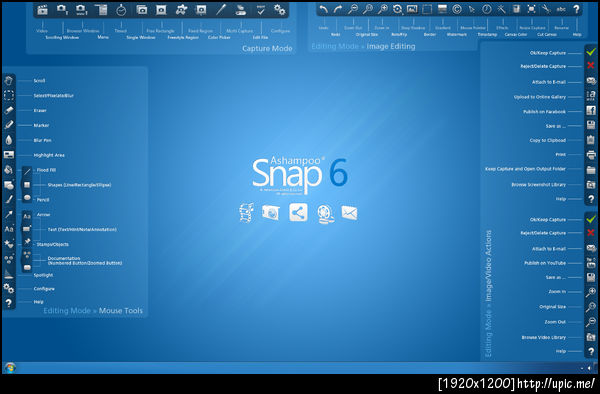Open the Browse Video Library icon
Viewport: 600px width, 394px height.
click(x=591, y=337)
